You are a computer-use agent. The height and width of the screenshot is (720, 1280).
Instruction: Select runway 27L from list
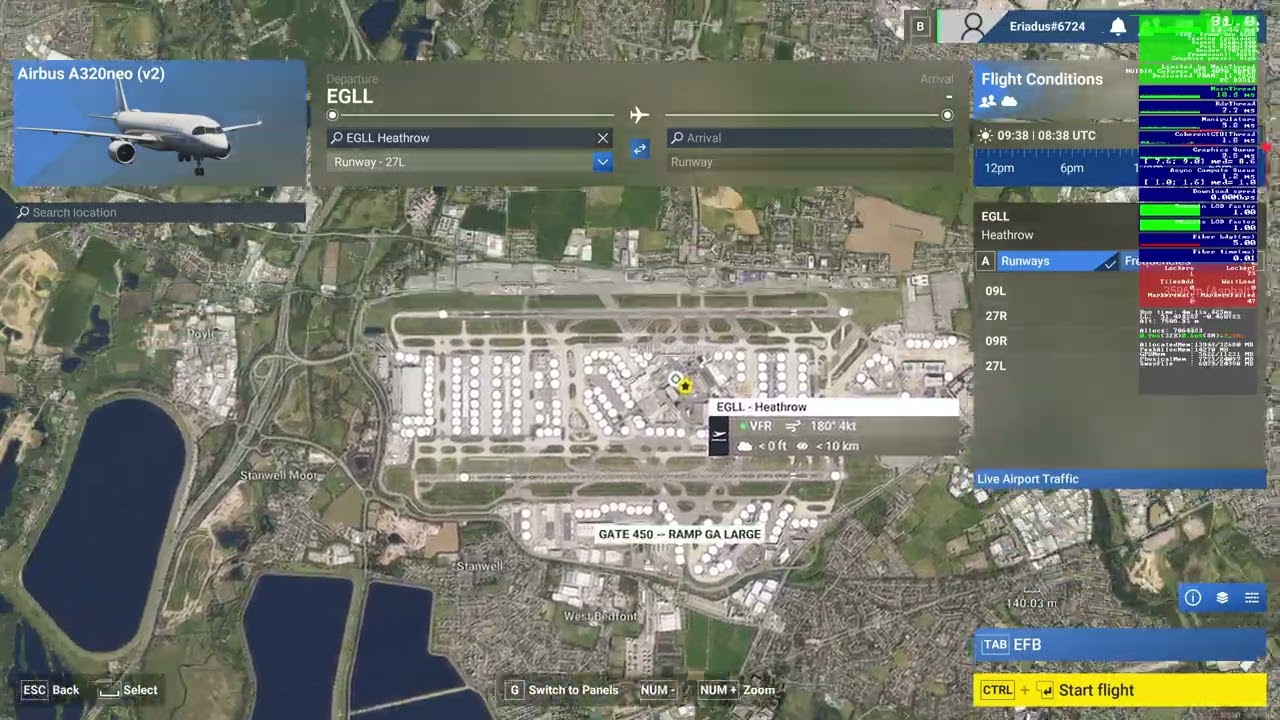click(x=995, y=366)
